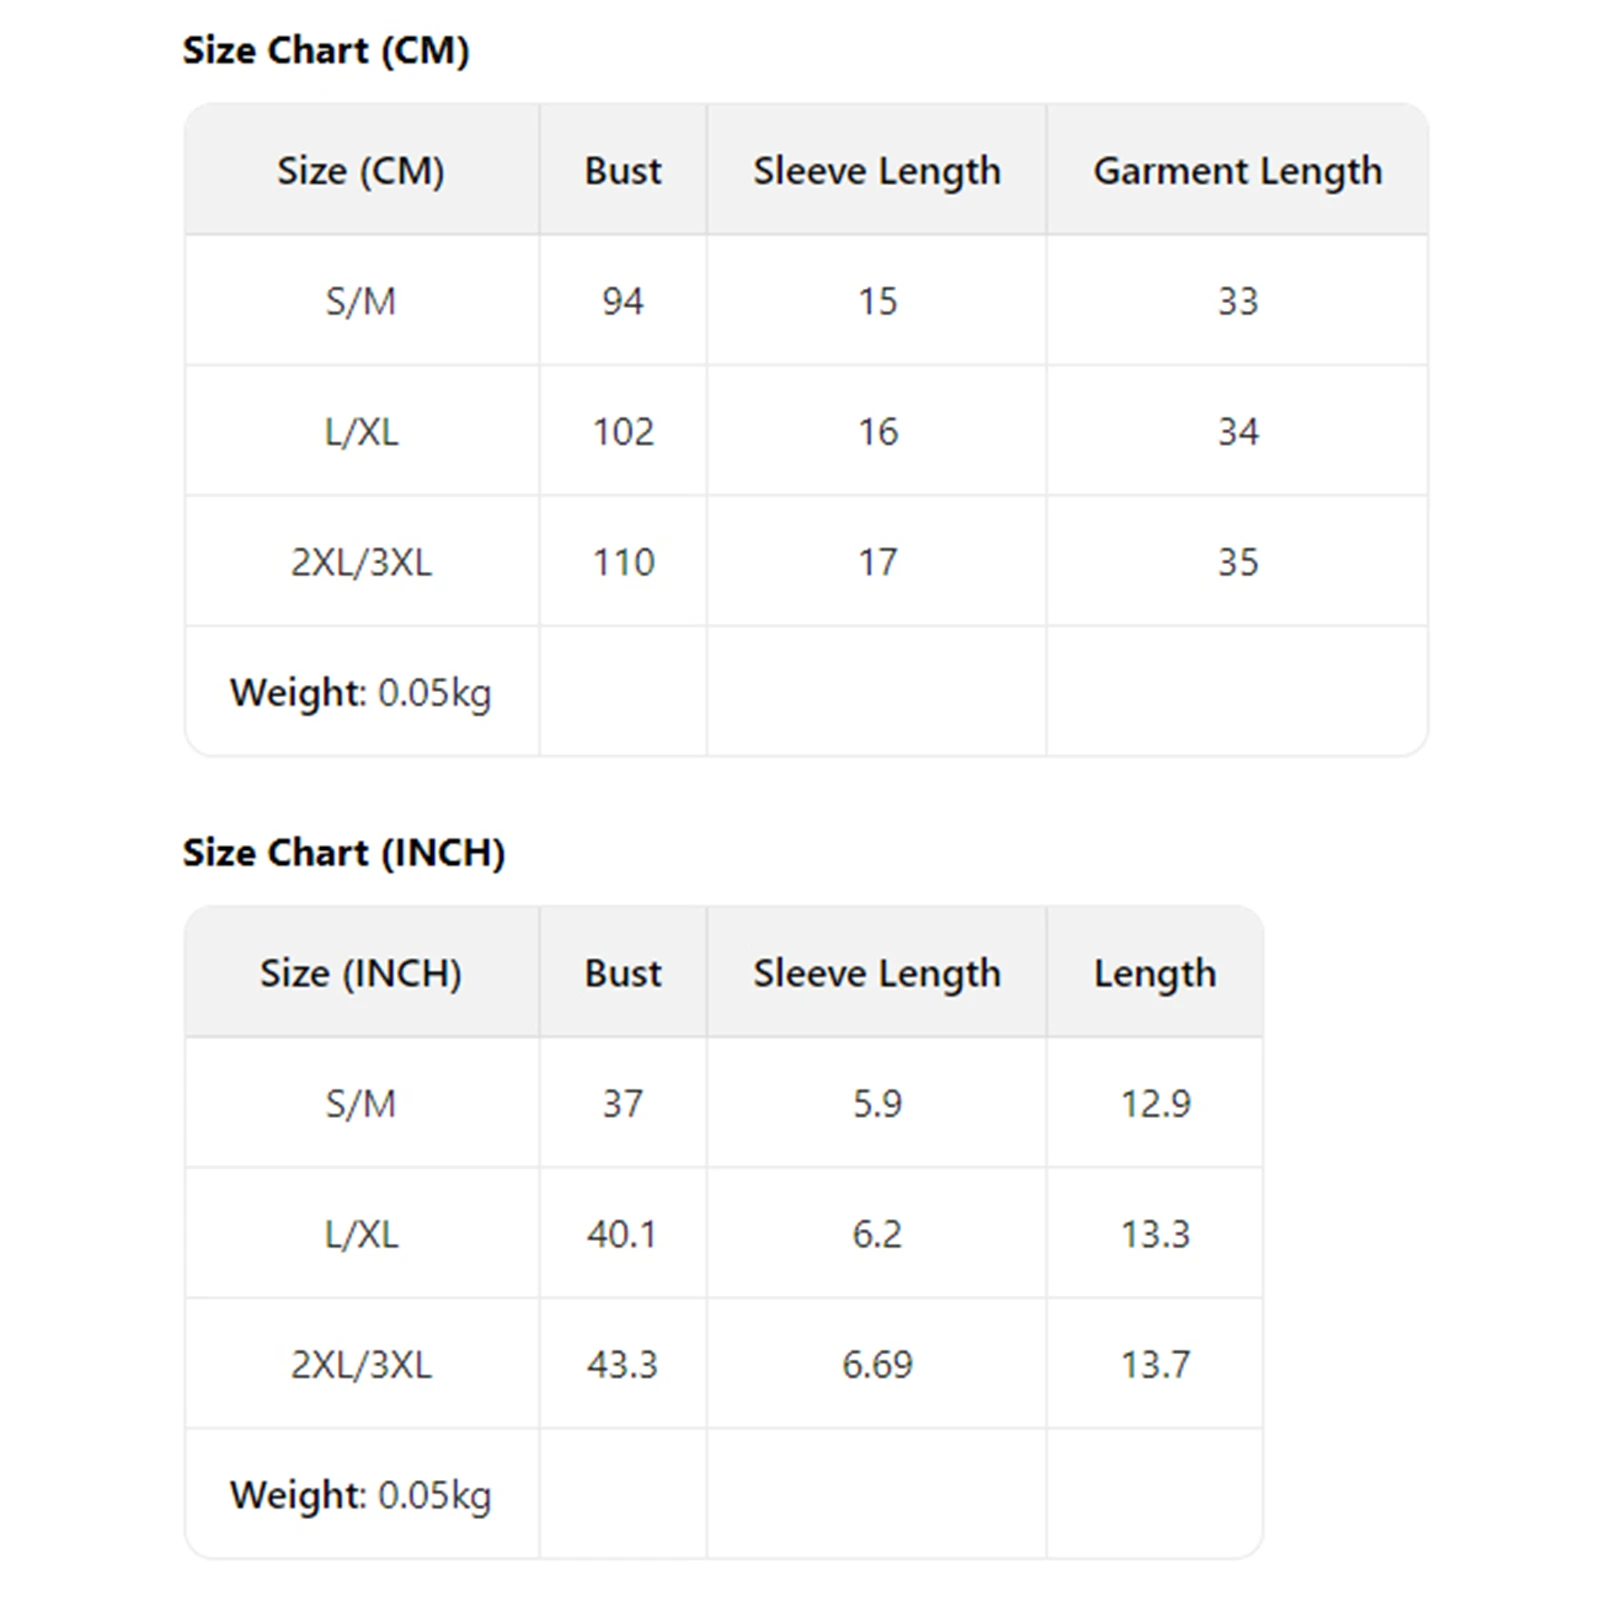Click the sleeve length 17 cell
This screenshot has height=1600, width=1600.
[x=877, y=562]
